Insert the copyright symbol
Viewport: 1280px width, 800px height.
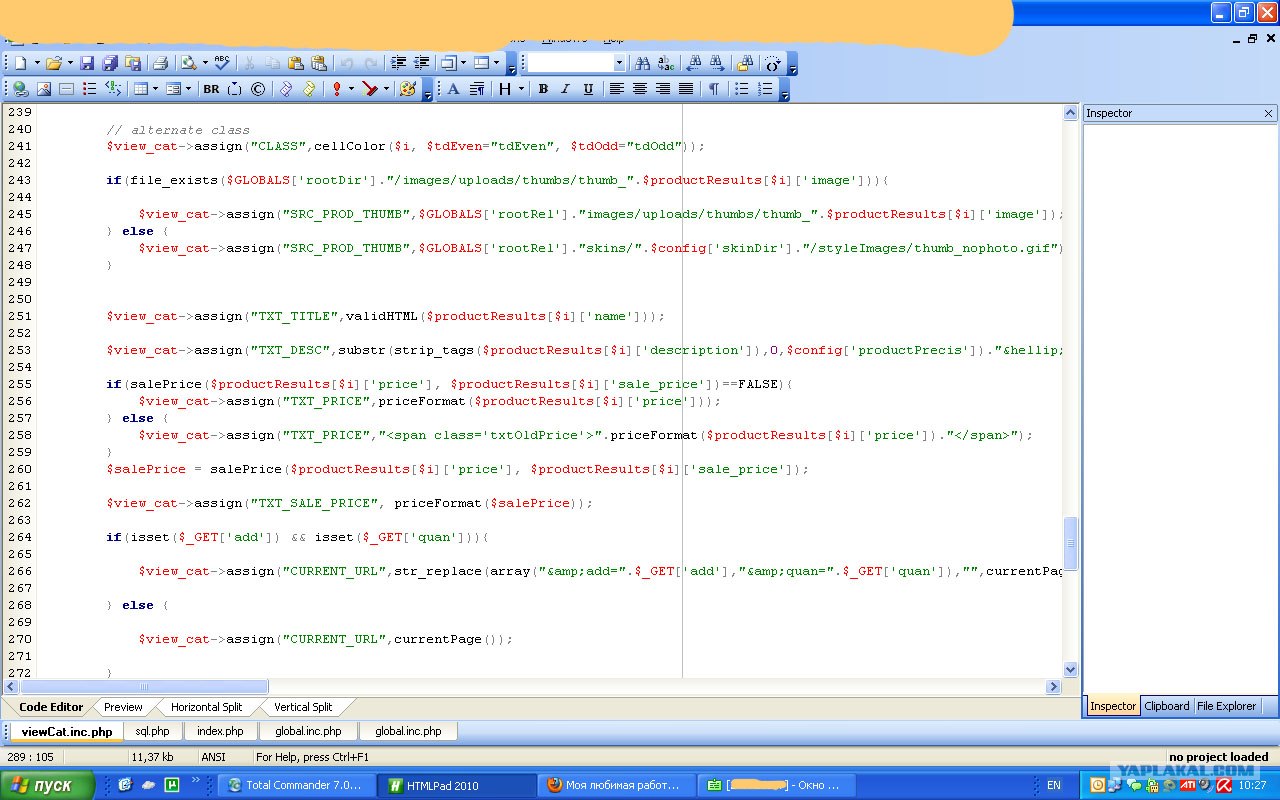[258, 89]
